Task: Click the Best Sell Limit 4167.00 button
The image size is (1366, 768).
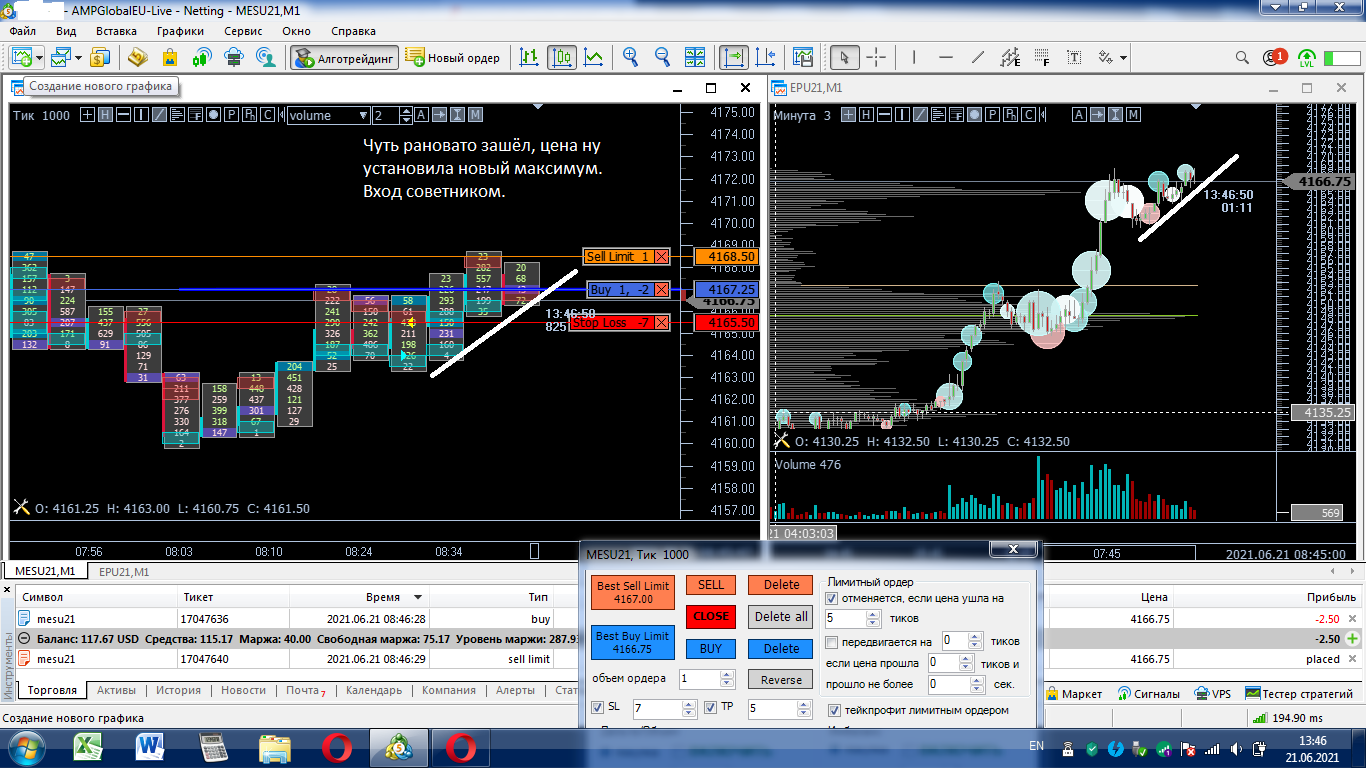Action: [633, 593]
